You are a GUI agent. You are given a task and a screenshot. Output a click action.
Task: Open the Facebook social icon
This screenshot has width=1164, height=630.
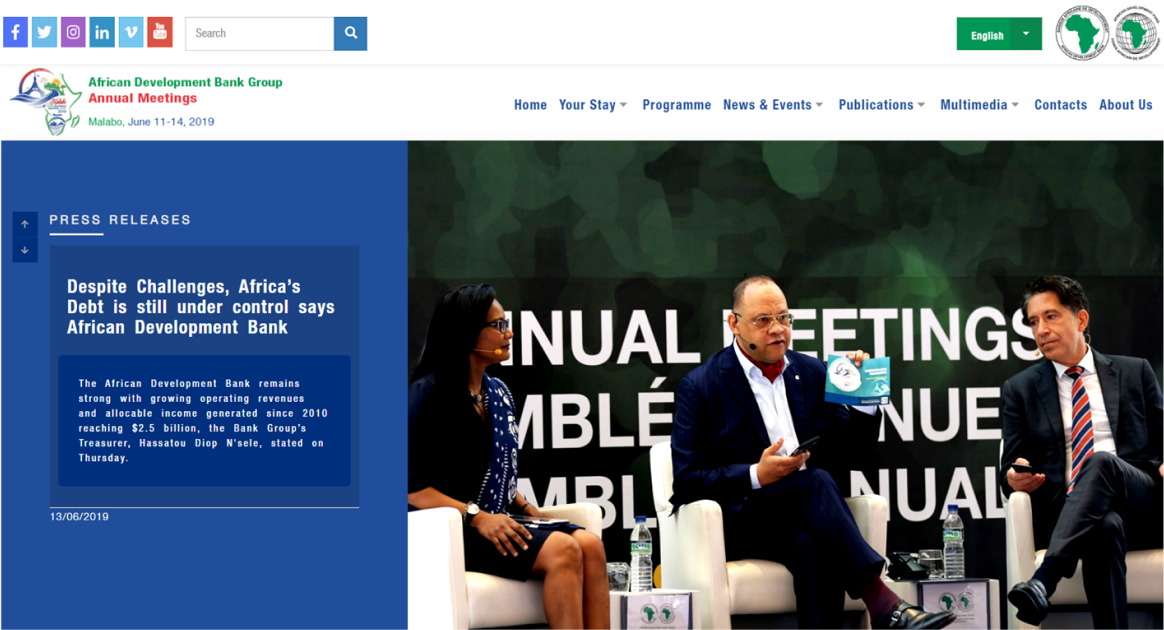point(16,33)
